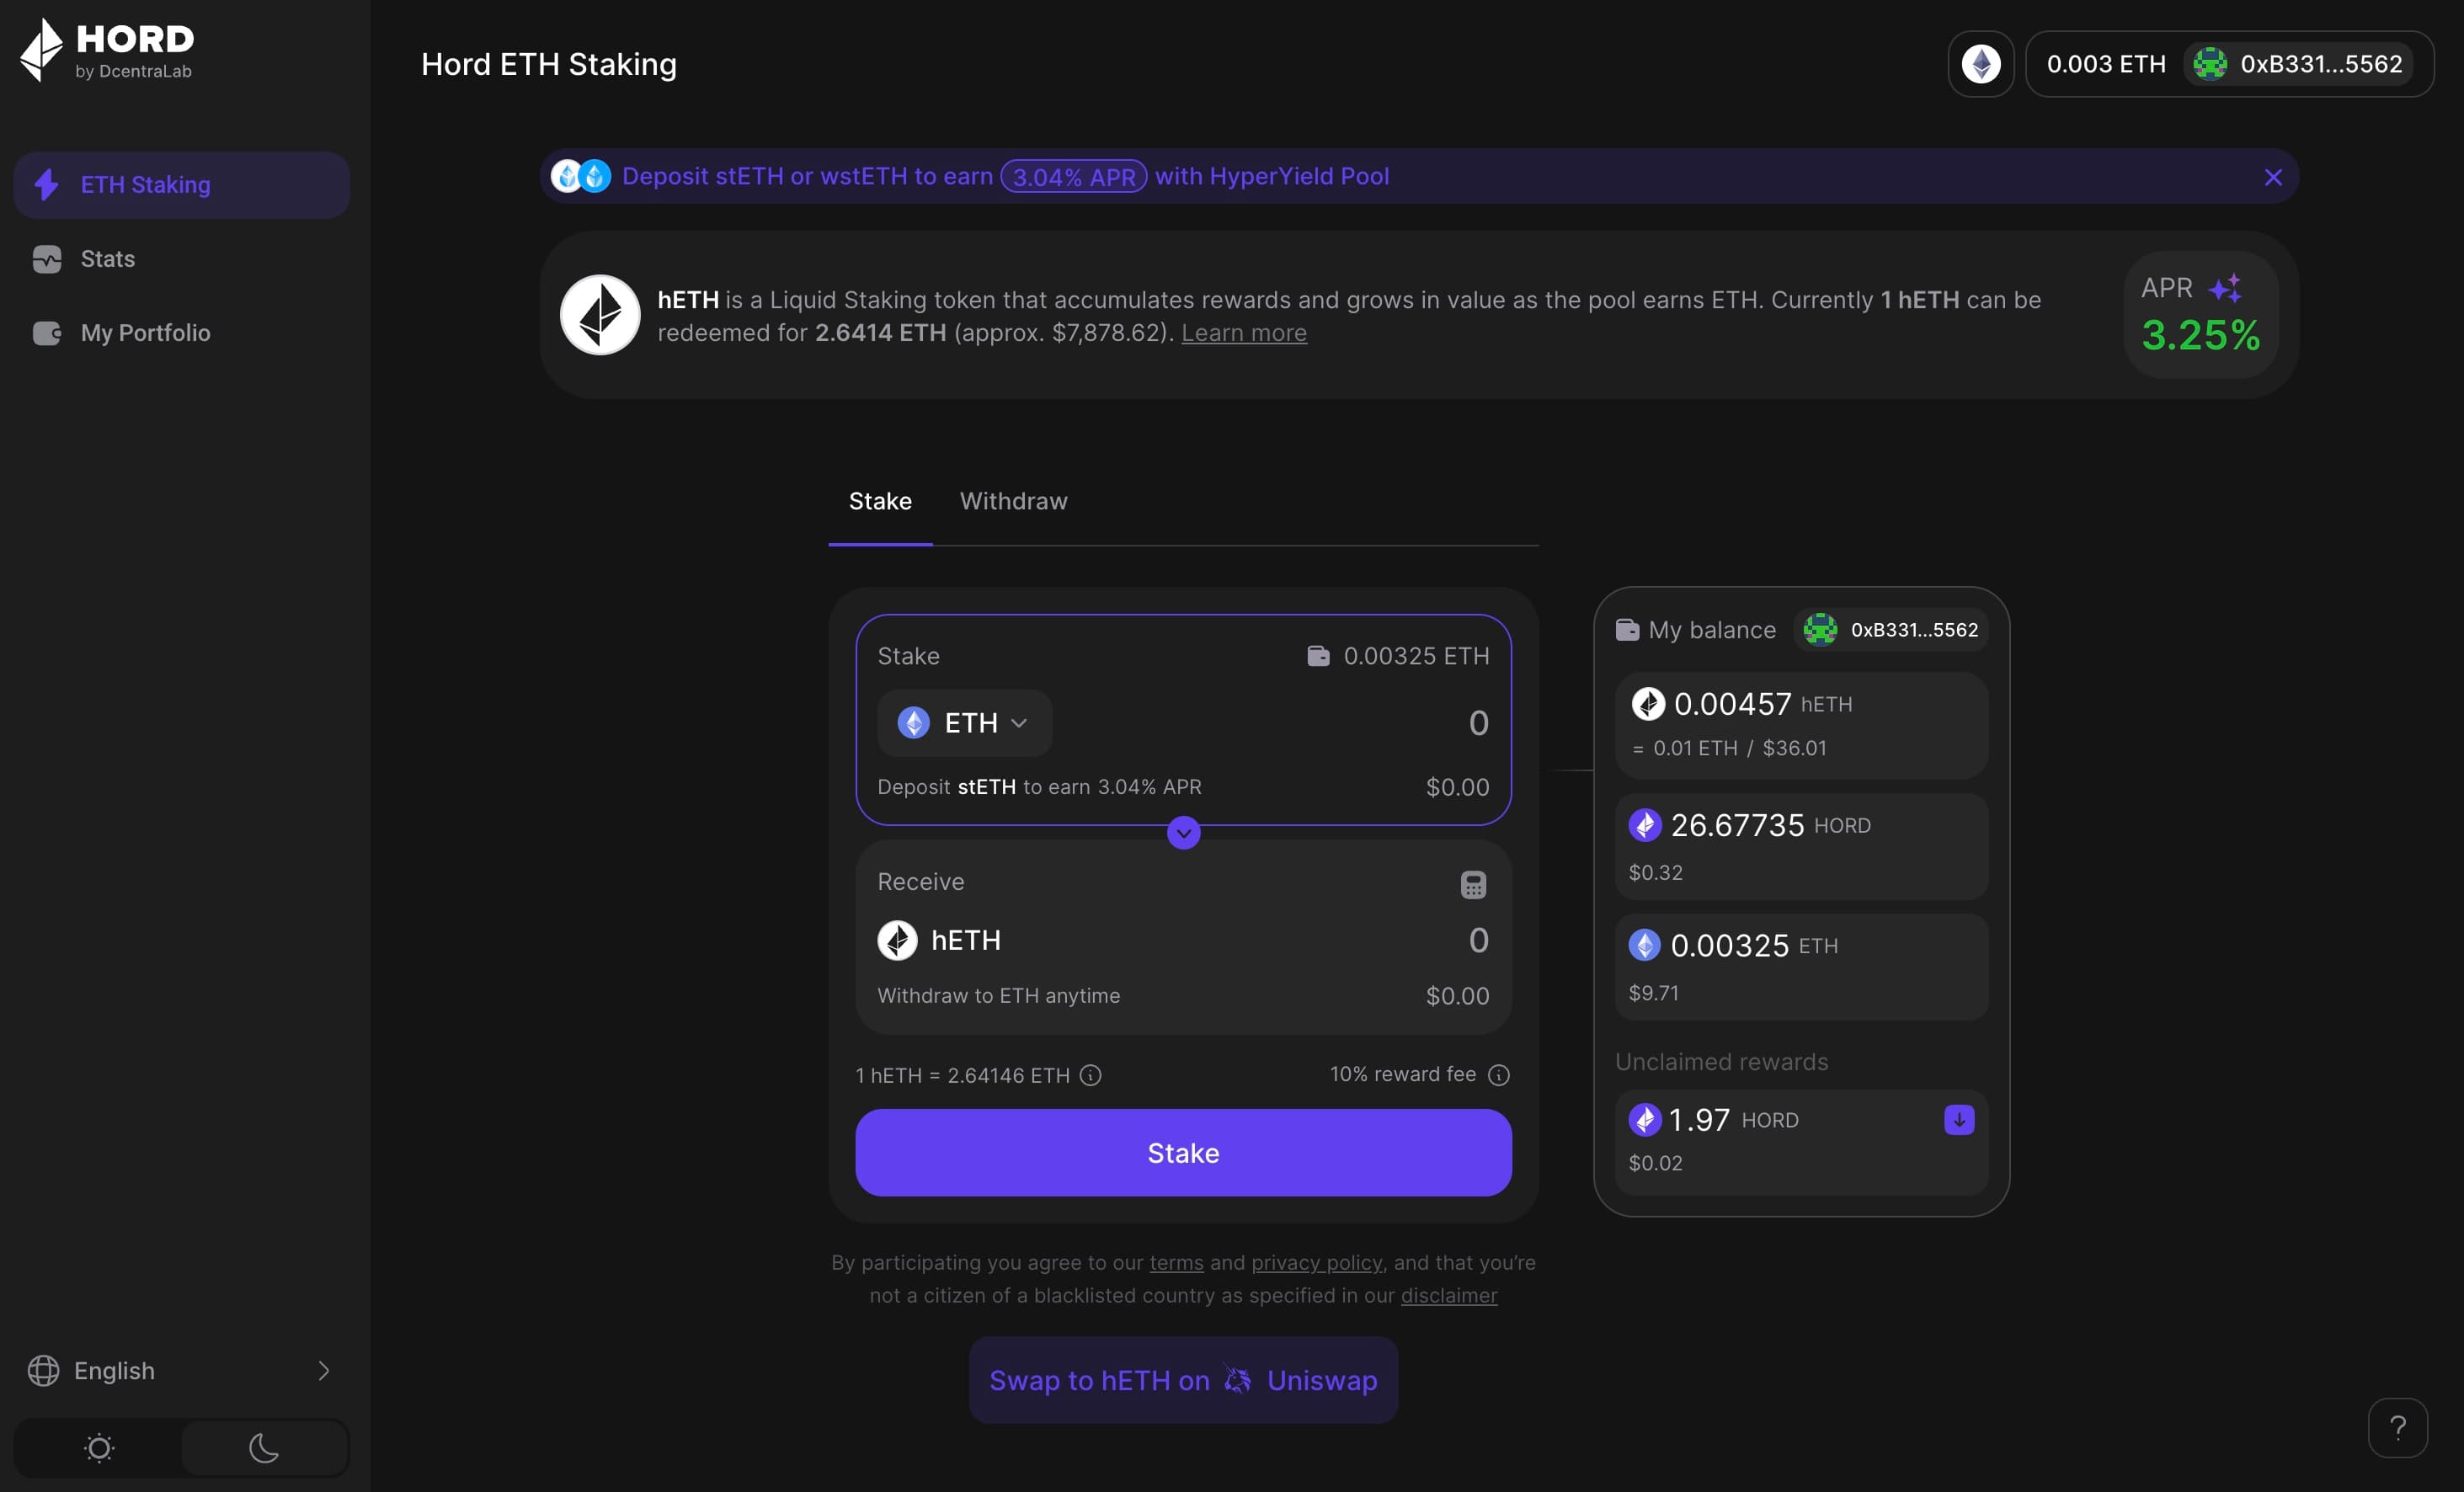Viewport: 2464px width, 1492px height.
Task: Switch to dark theme moon toggle
Action: (x=264, y=1447)
